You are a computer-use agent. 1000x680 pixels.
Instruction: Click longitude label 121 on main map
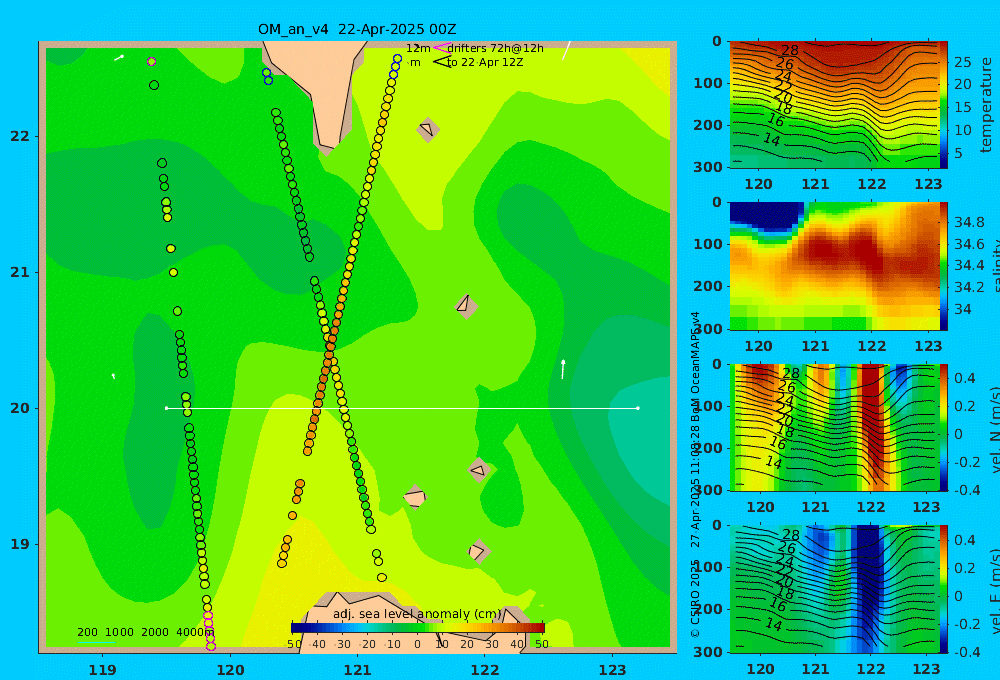point(357,670)
